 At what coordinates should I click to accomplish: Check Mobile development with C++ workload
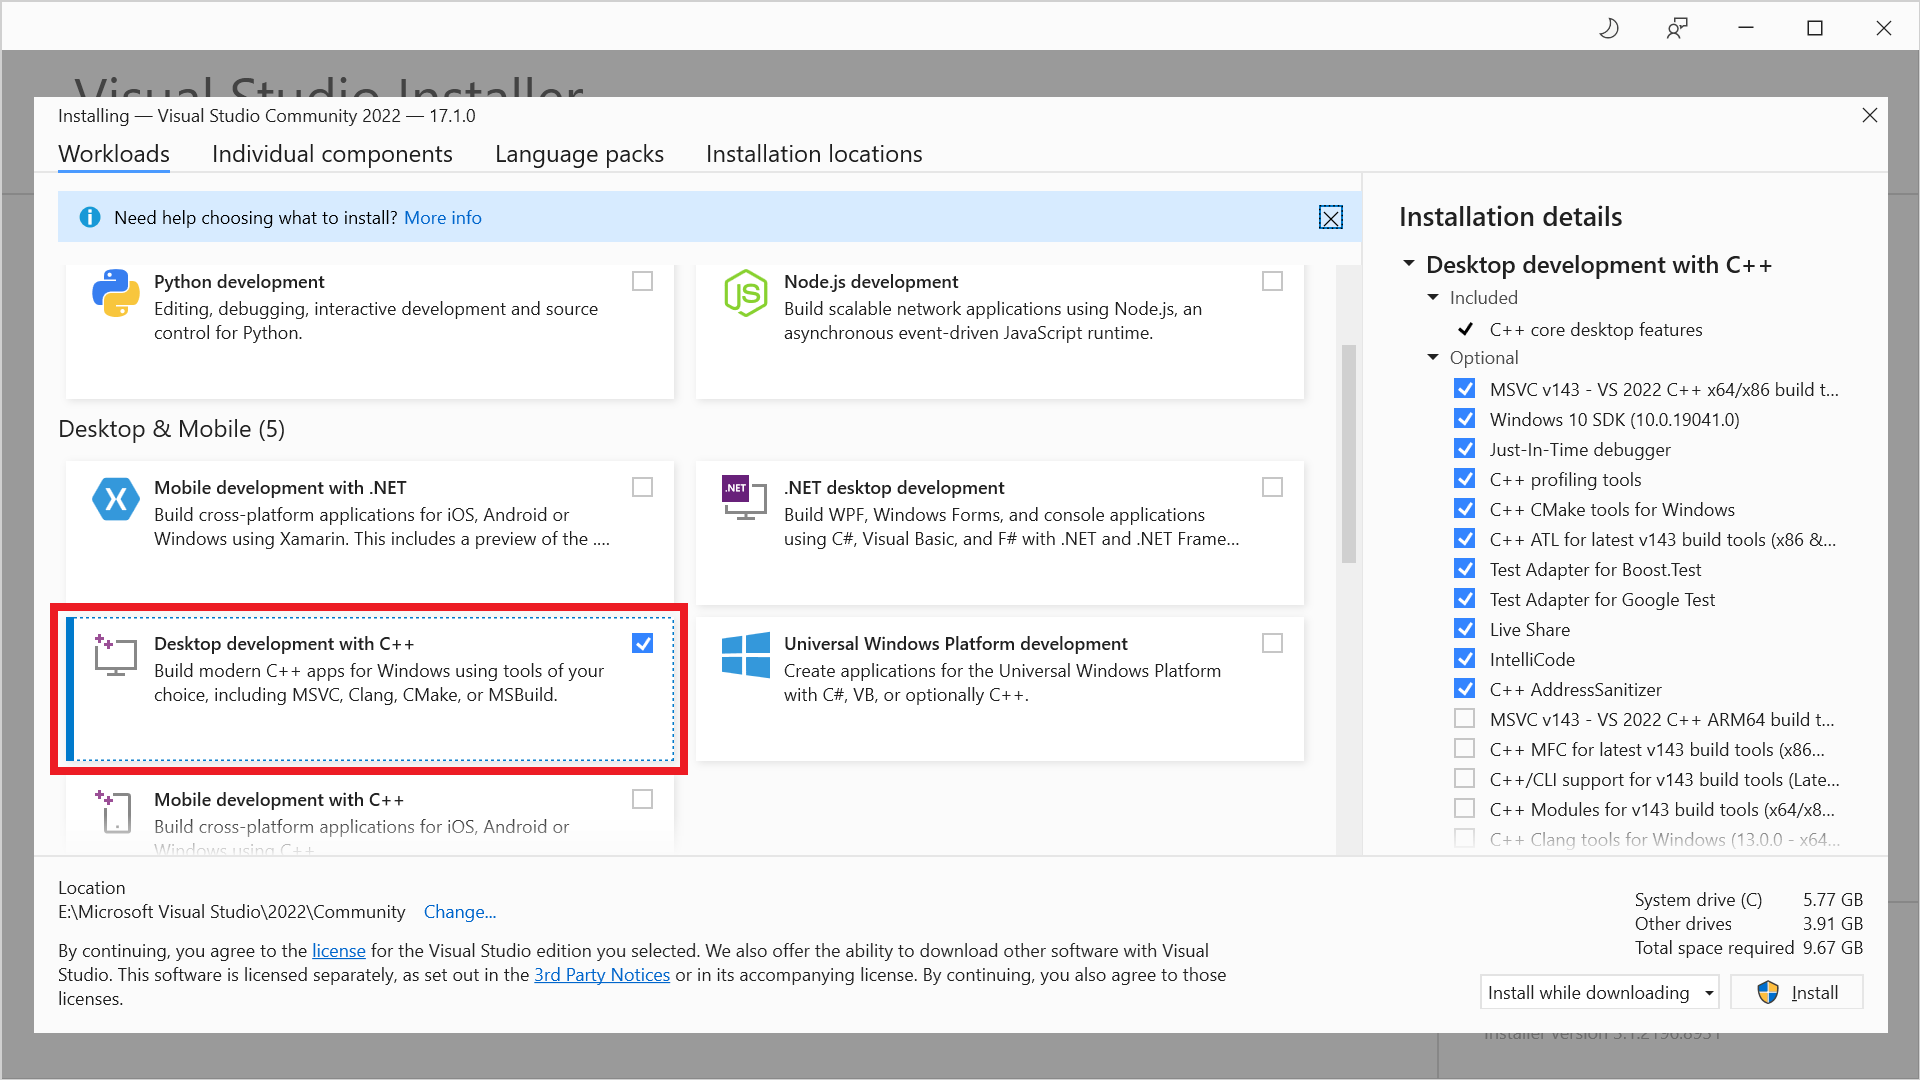point(642,799)
